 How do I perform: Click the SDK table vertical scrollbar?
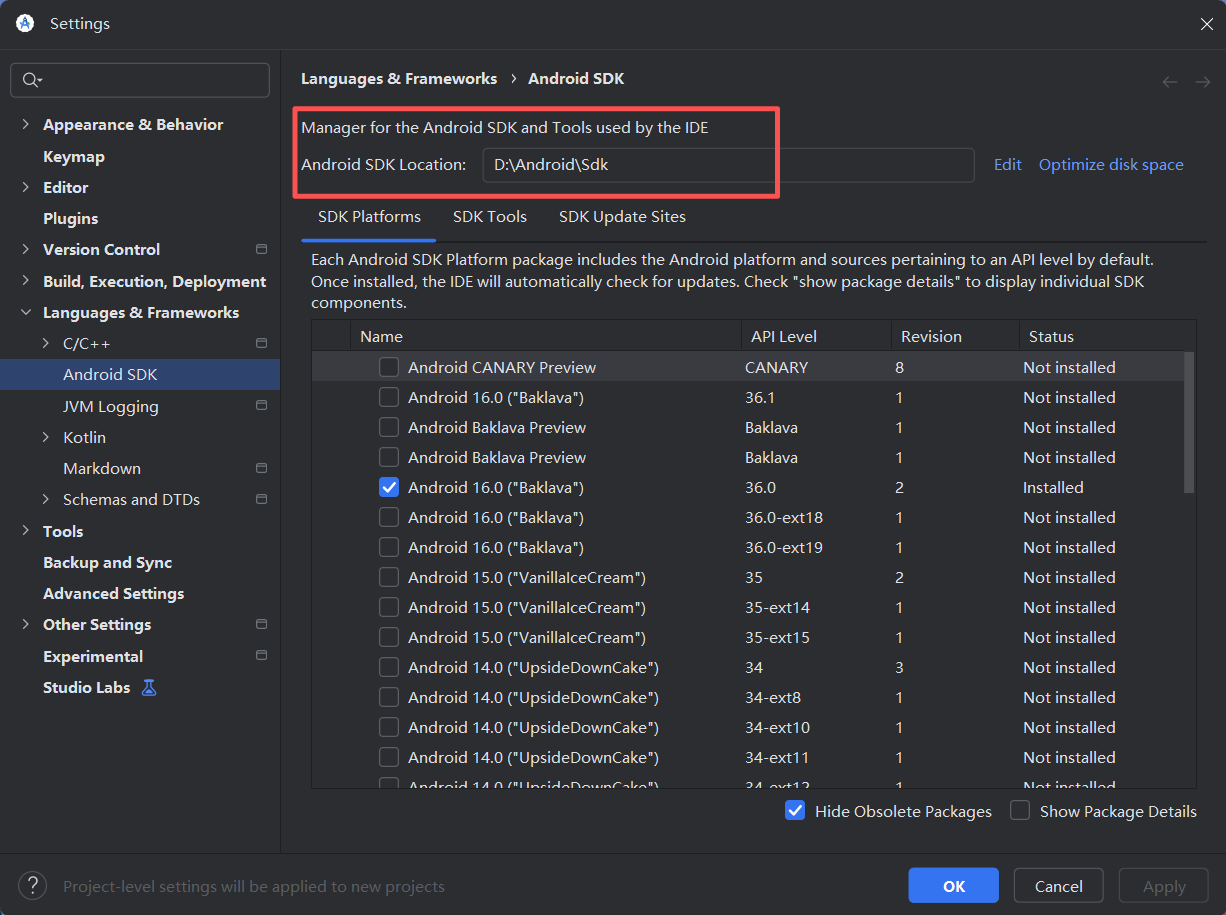(x=1189, y=422)
